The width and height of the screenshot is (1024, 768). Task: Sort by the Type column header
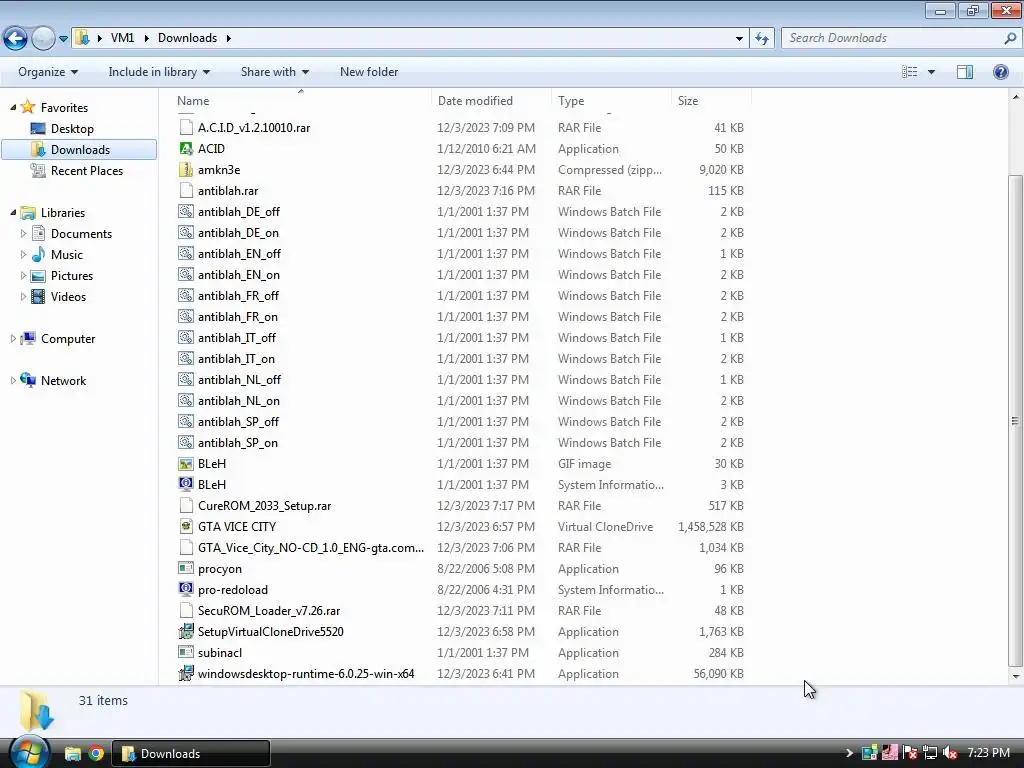click(x=611, y=101)
